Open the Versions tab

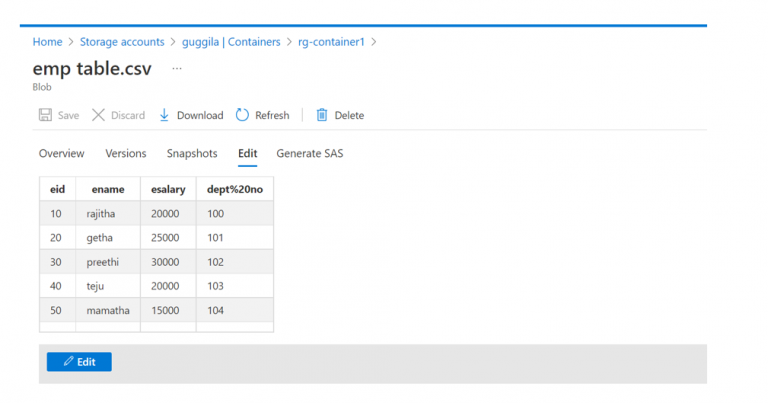[126, 153]
